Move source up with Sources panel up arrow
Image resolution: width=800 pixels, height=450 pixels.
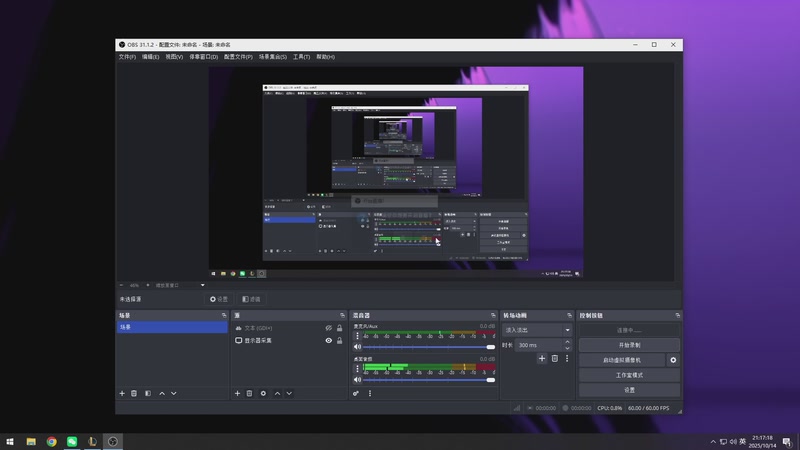coord(277,393)
